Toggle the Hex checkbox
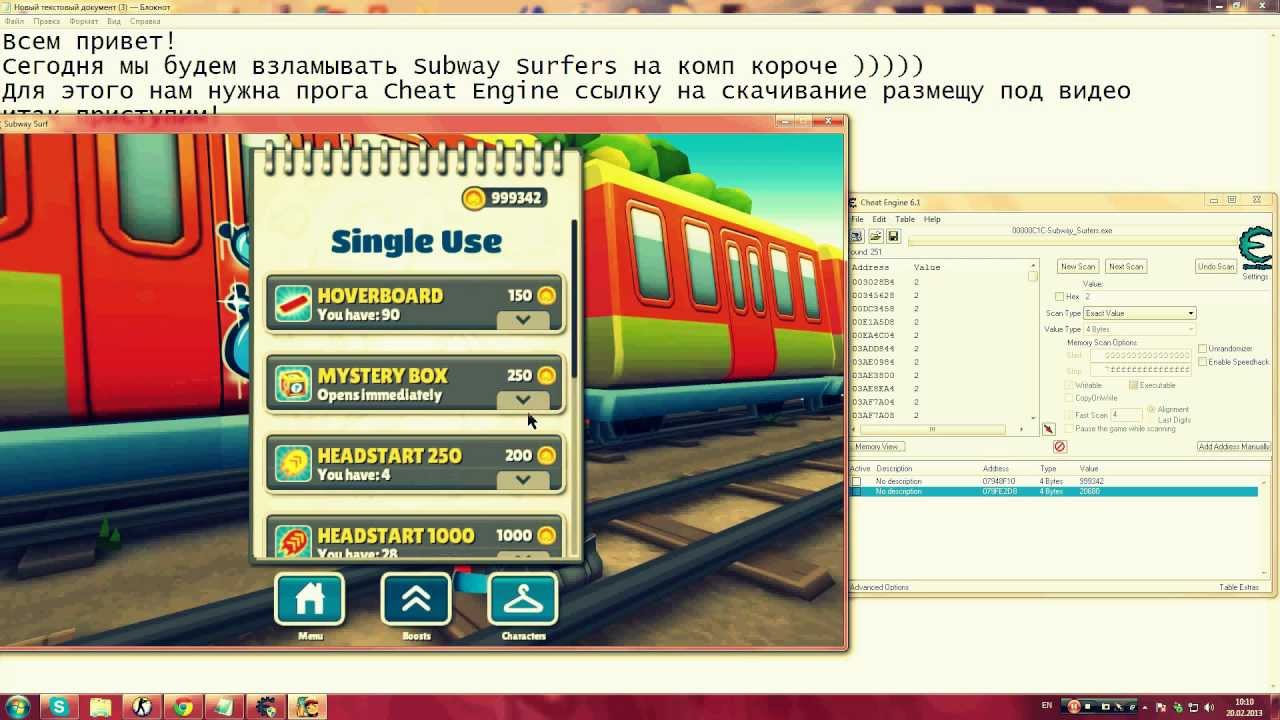 [x=1060, y=297]
